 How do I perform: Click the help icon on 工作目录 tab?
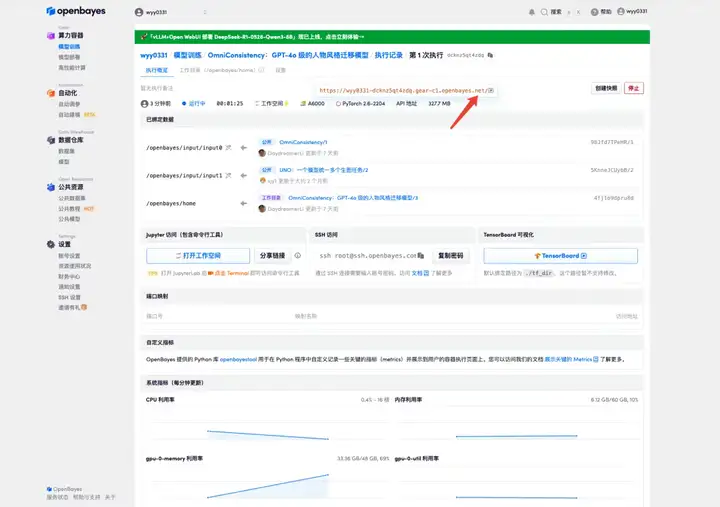(x=261, y=70)
